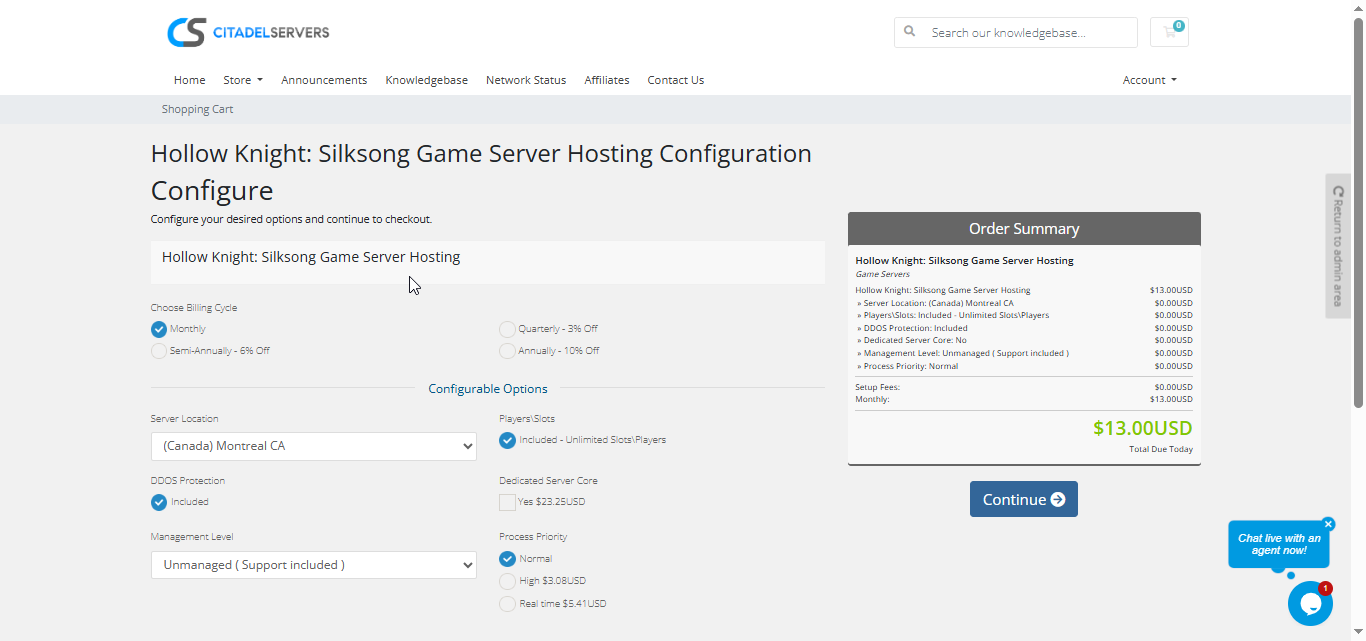Close the chat live popup
This screenshot has width=1366, height=641.
(1328, 524)
